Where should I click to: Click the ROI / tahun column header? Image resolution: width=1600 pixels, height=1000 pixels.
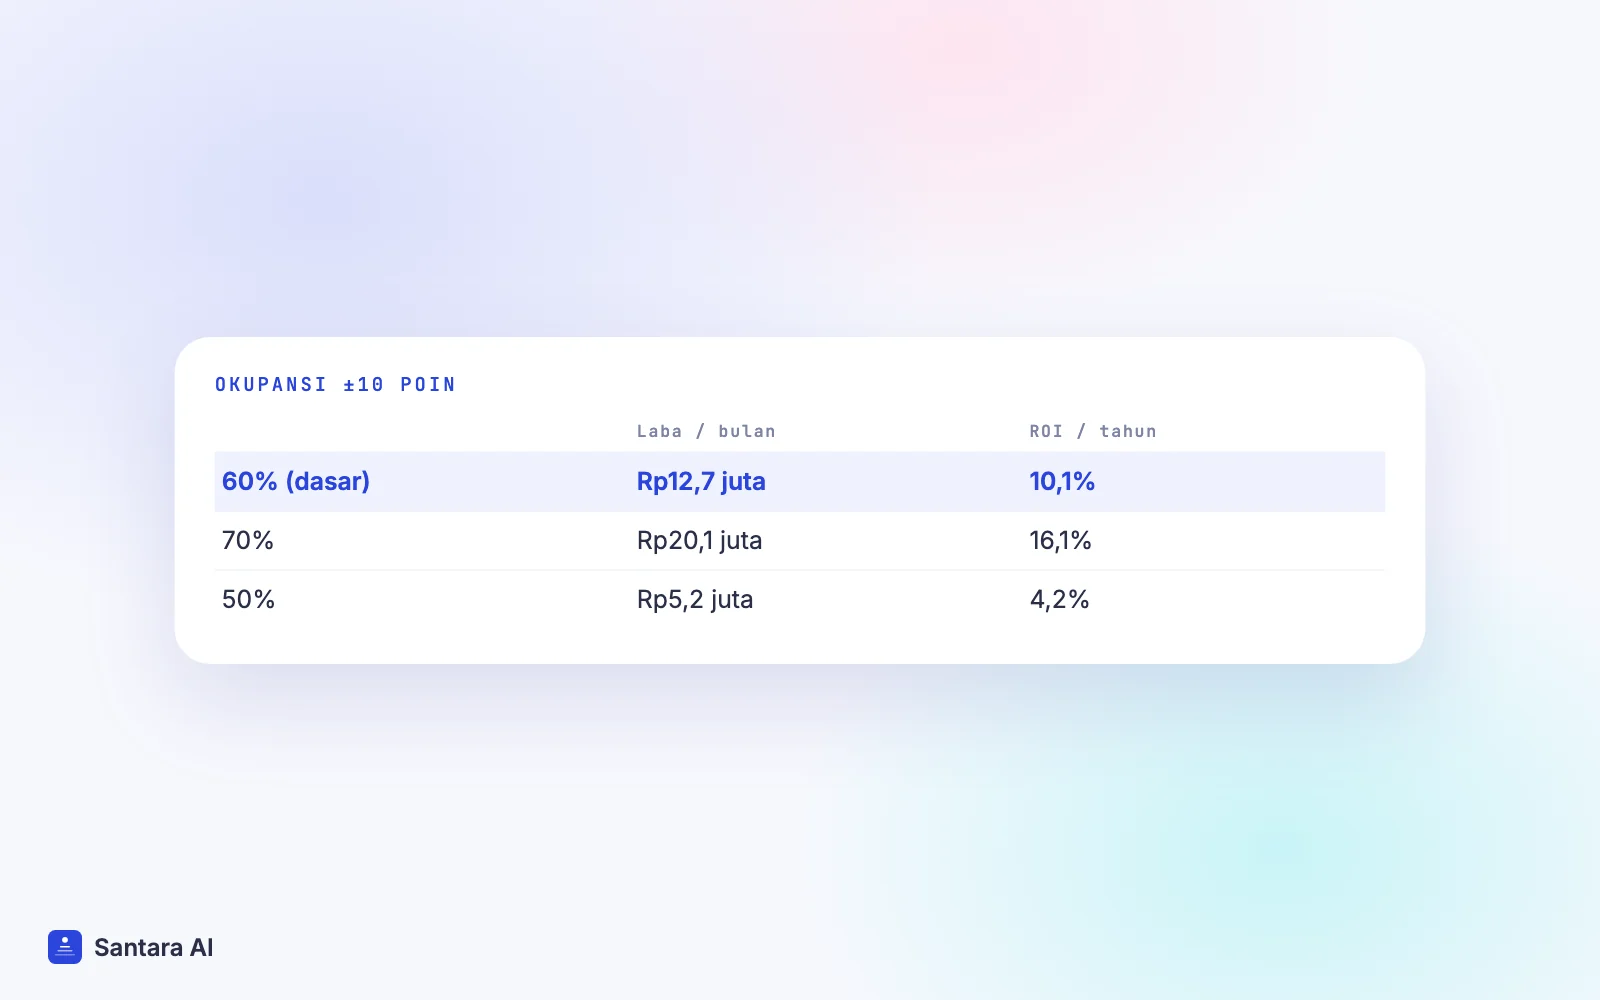pyautogui.click(x=1093, y=431)
